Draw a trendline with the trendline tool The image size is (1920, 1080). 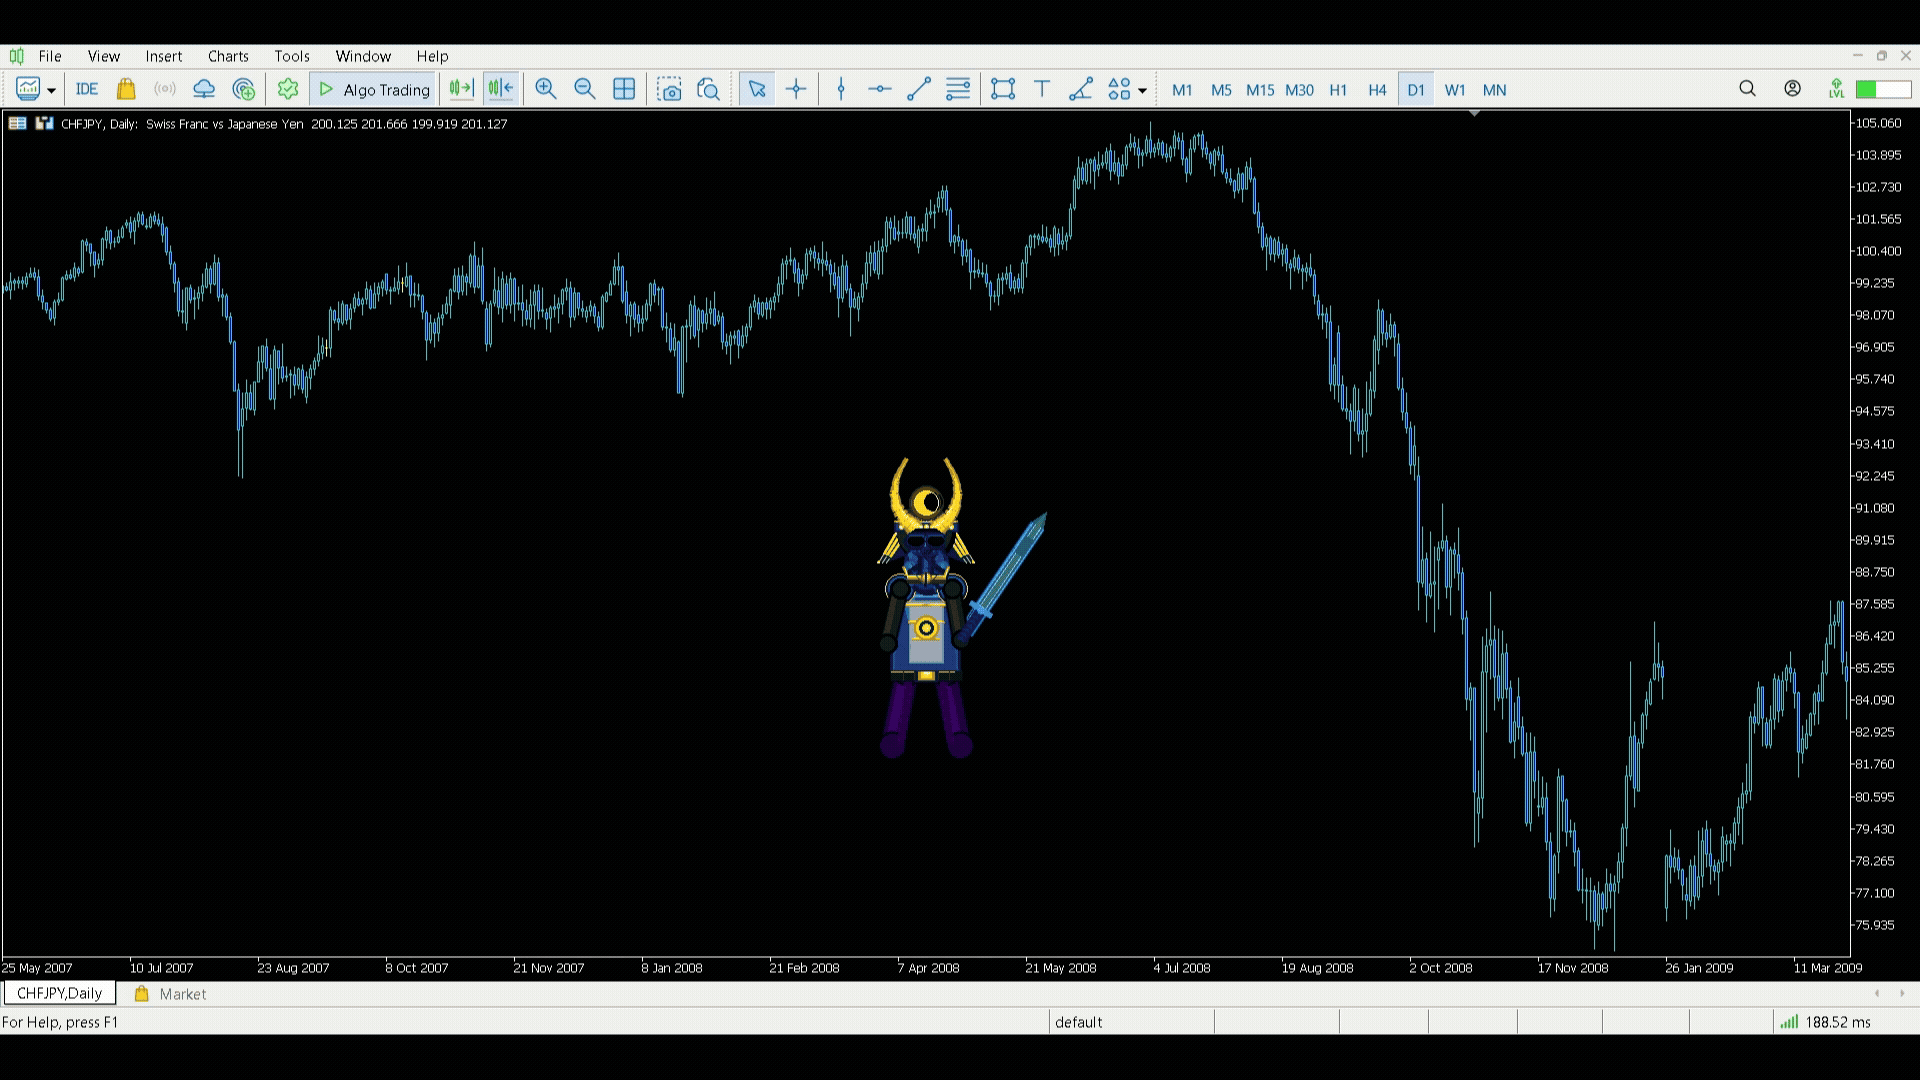pos(918,90)
